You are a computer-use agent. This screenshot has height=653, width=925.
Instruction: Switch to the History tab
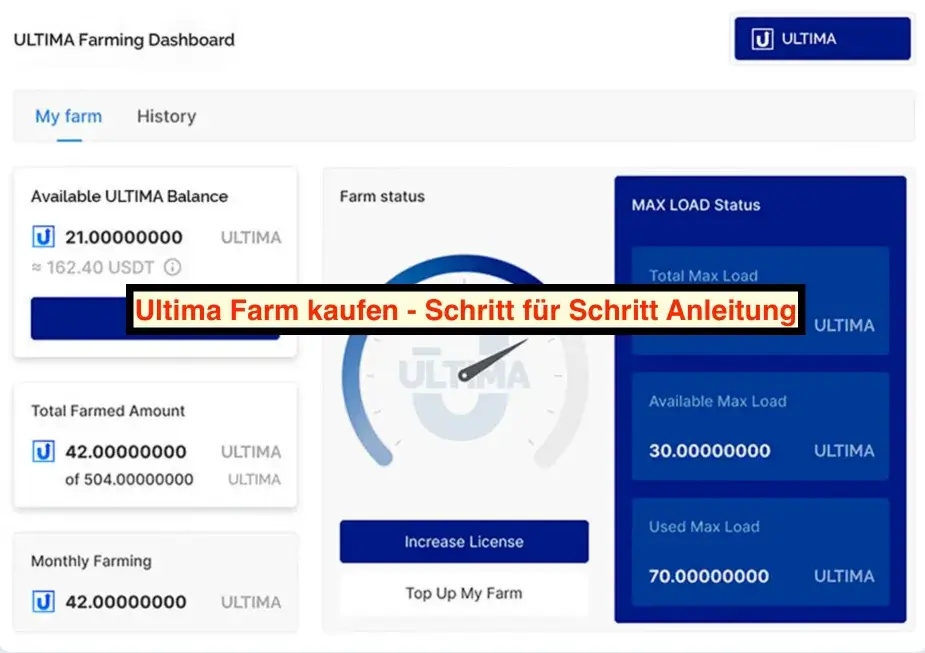166,116
